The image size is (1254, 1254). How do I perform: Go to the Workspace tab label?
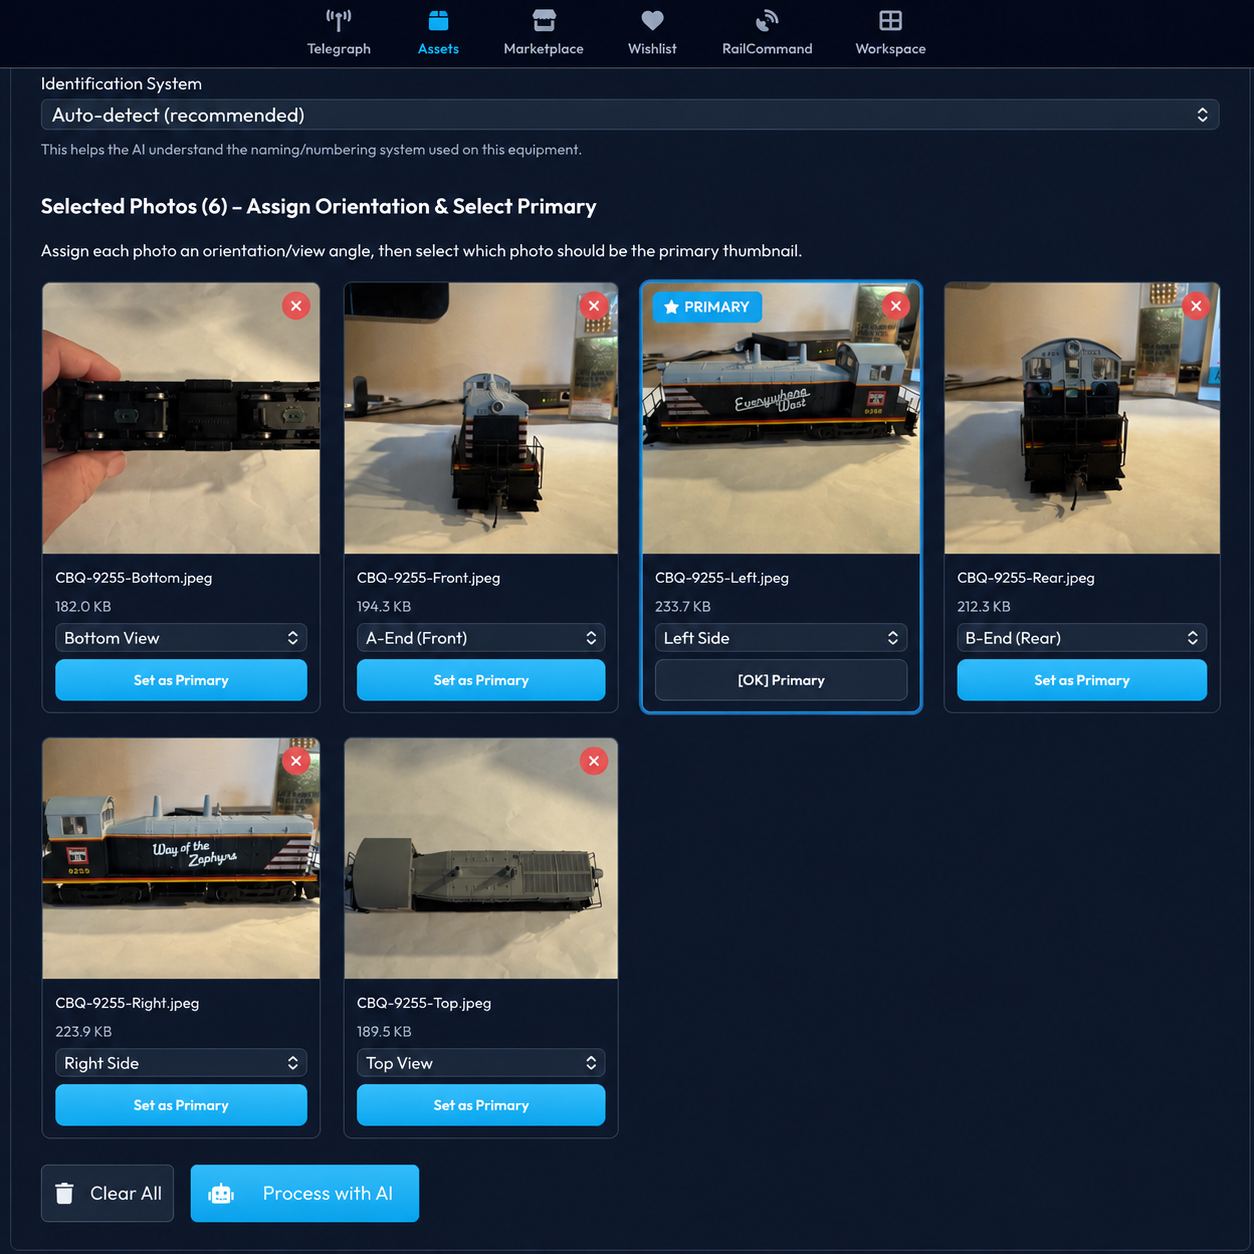click(x=890, y=49)
